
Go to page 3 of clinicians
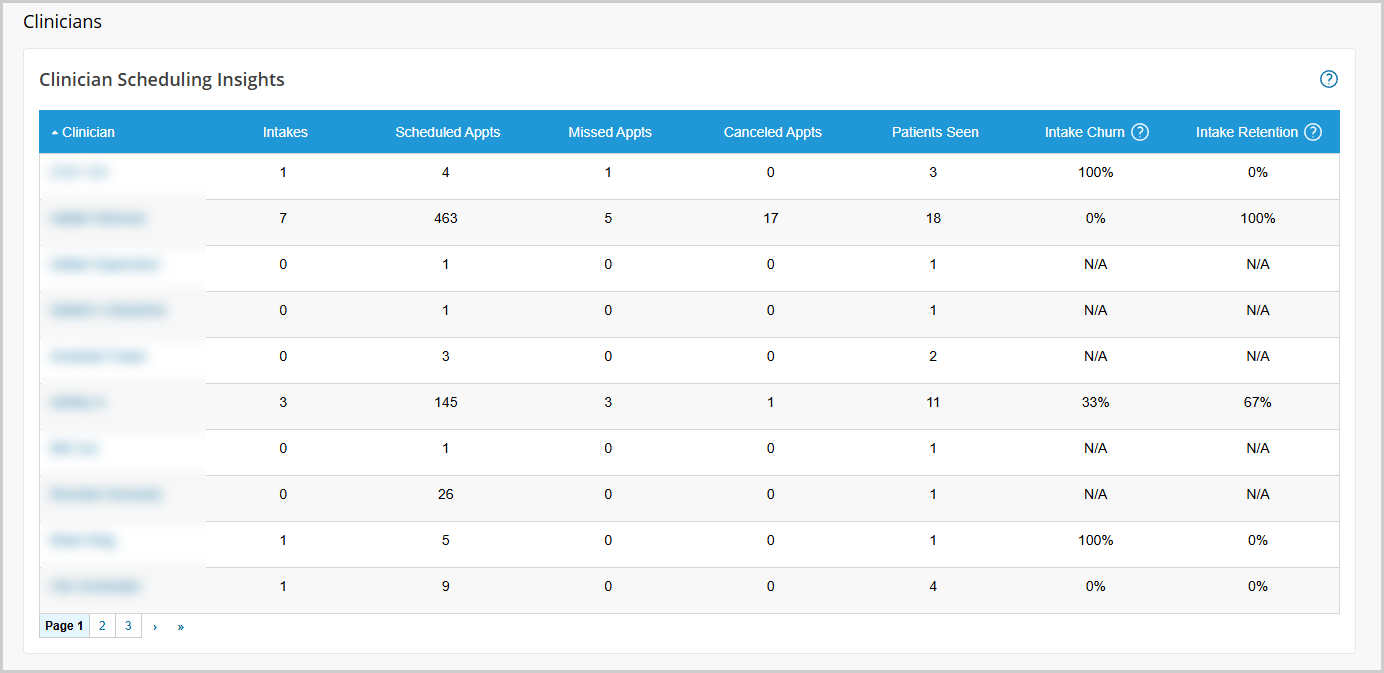click(x=128, y=626)
